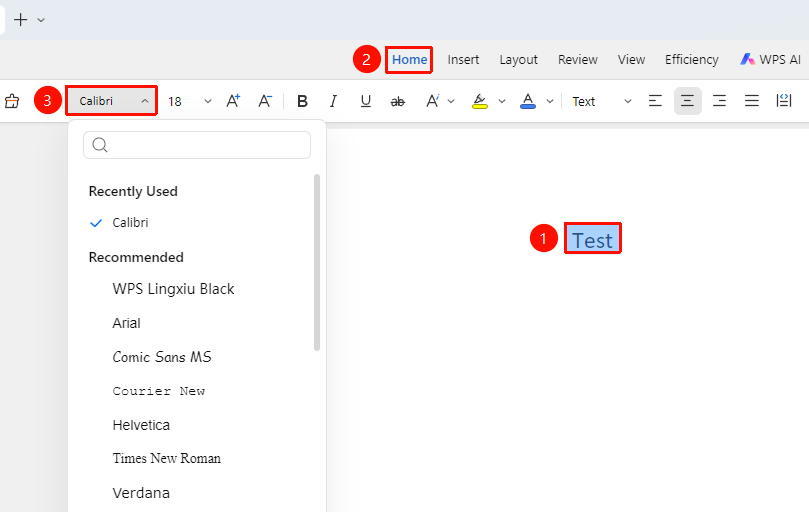Click the font list scrollbar

(317, 263)
